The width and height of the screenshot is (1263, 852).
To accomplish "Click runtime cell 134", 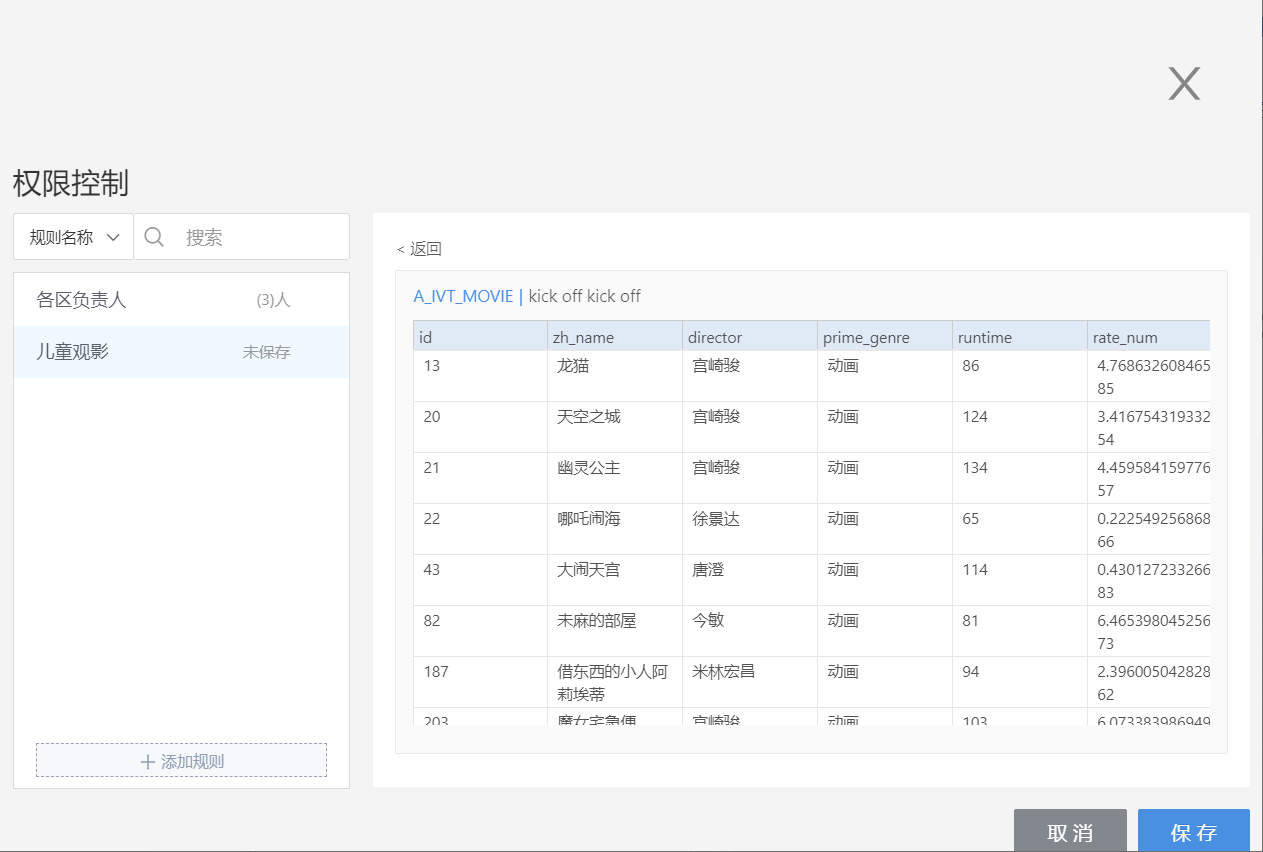I will [x=1020, y=479].
